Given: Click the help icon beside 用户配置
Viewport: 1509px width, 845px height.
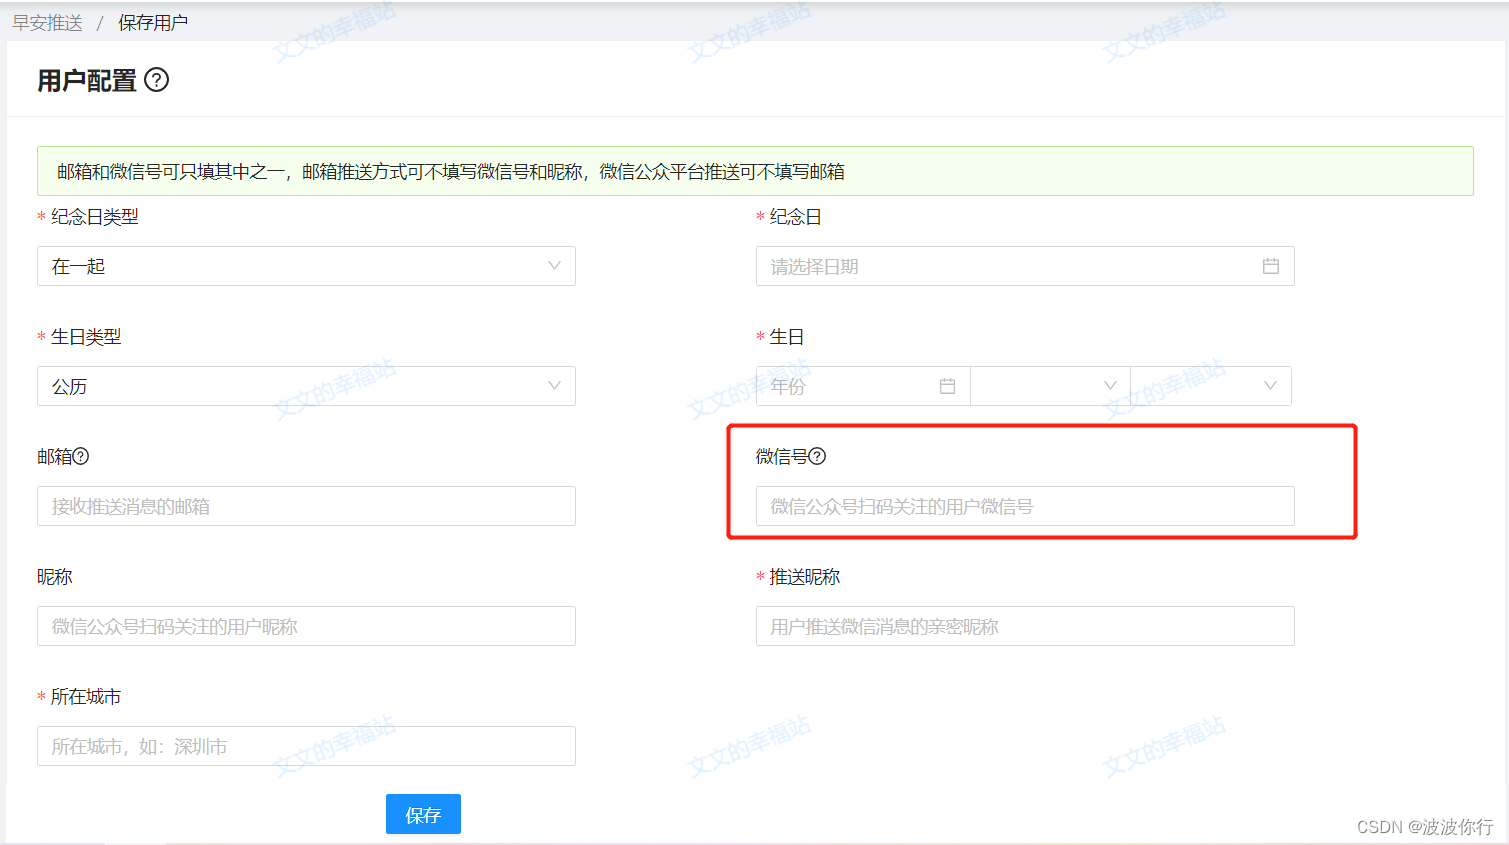Looking at the screenshot, I should click(x=157, y=80).
